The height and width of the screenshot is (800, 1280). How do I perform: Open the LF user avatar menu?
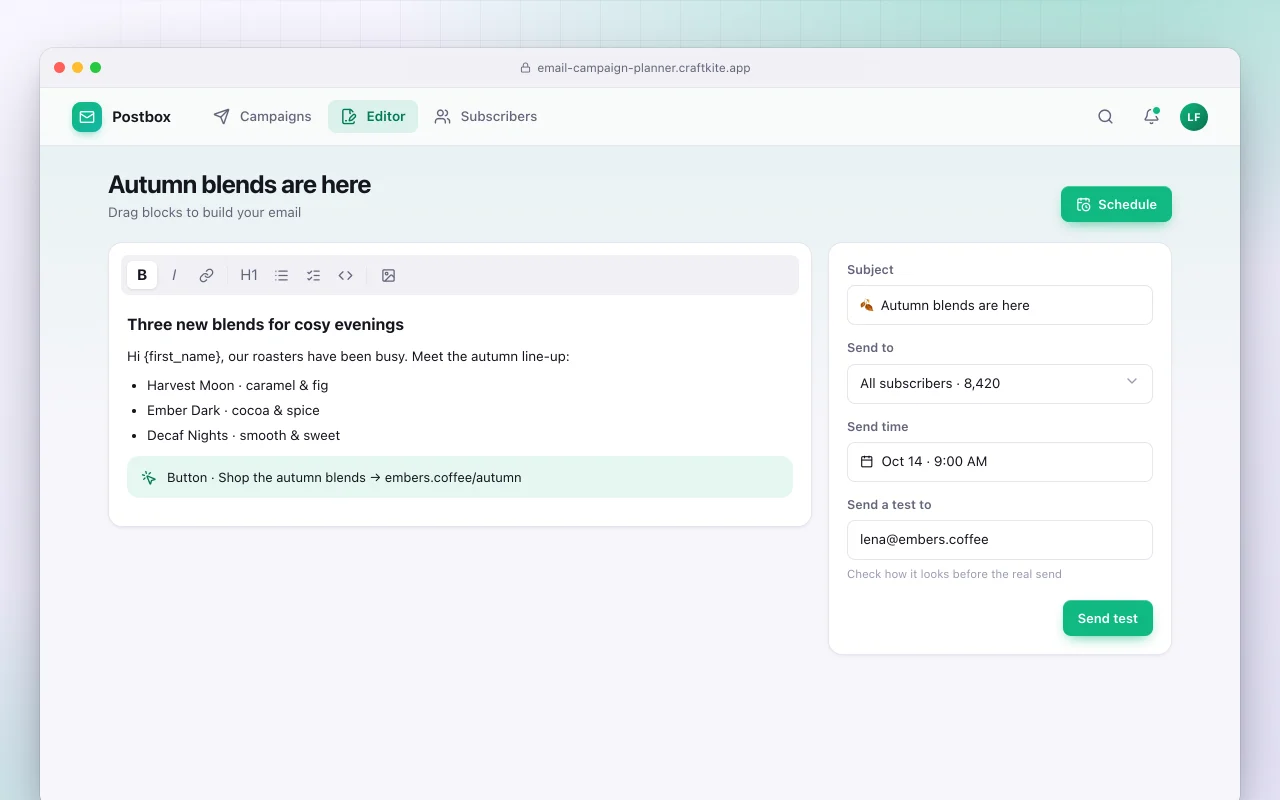1194,117
